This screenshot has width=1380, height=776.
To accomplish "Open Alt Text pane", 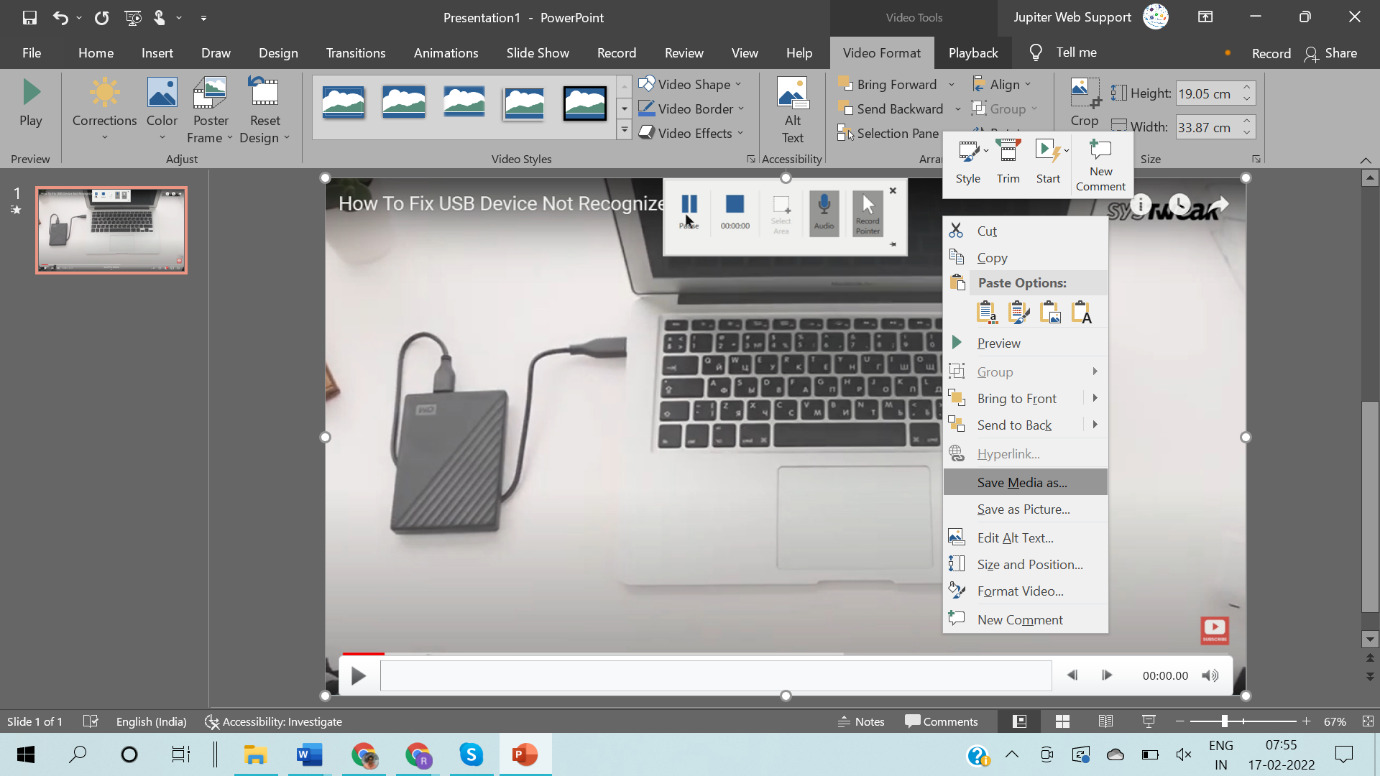I will [793, 110].
